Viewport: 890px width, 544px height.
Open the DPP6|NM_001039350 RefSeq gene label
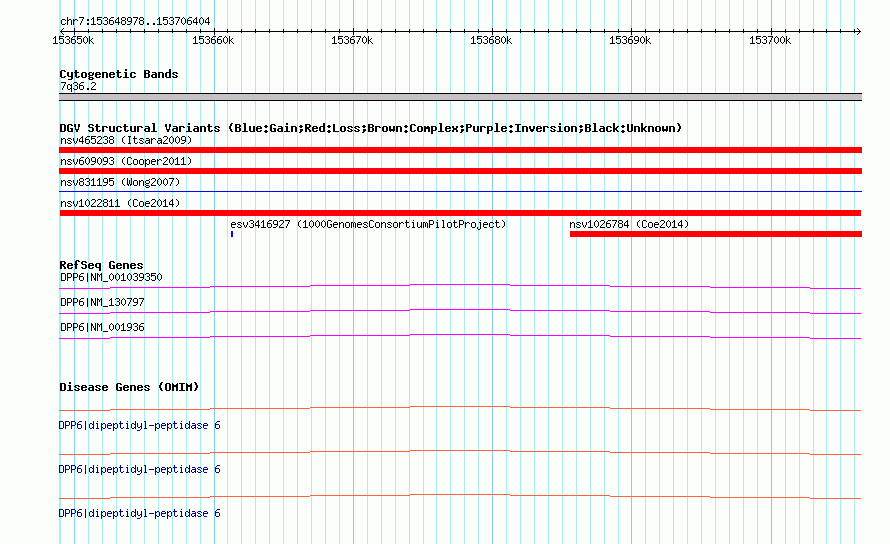111,277
